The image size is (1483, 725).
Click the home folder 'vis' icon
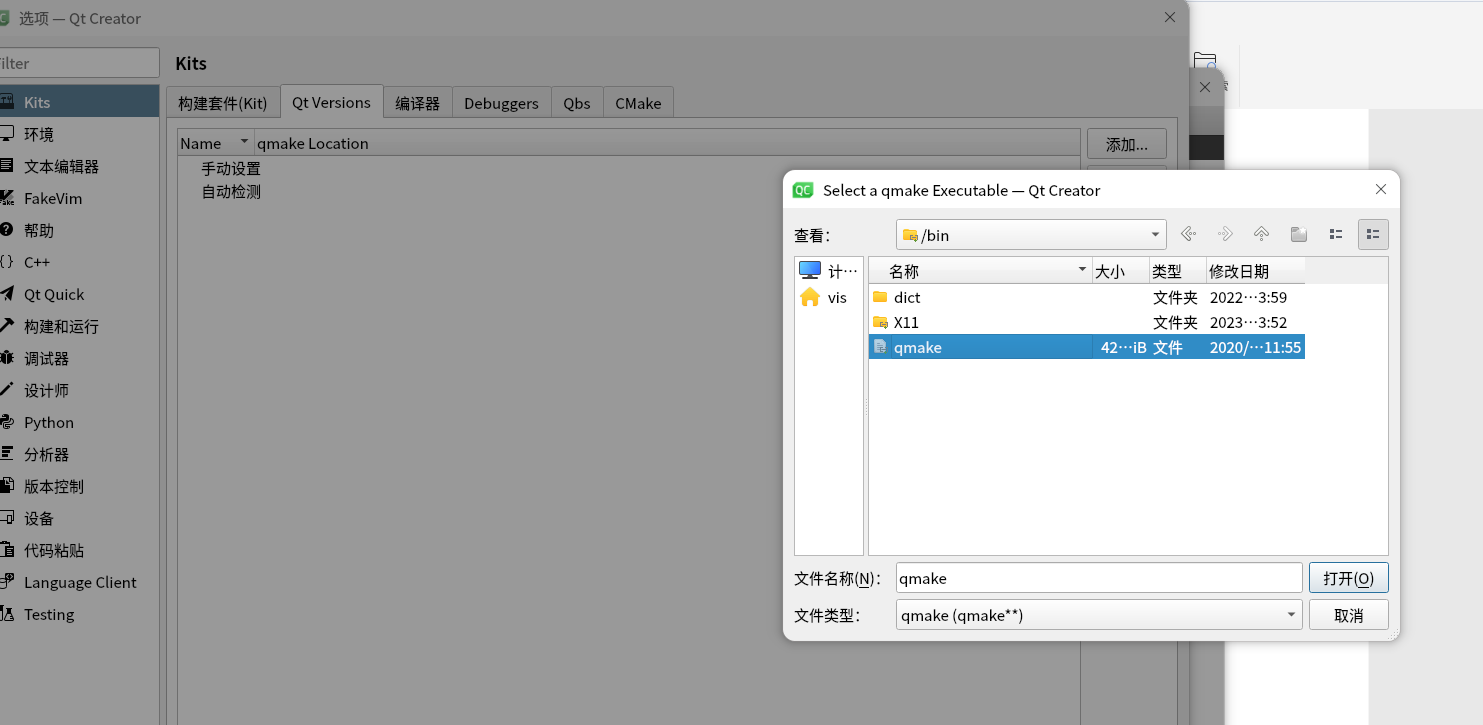(x=810, y=297)
